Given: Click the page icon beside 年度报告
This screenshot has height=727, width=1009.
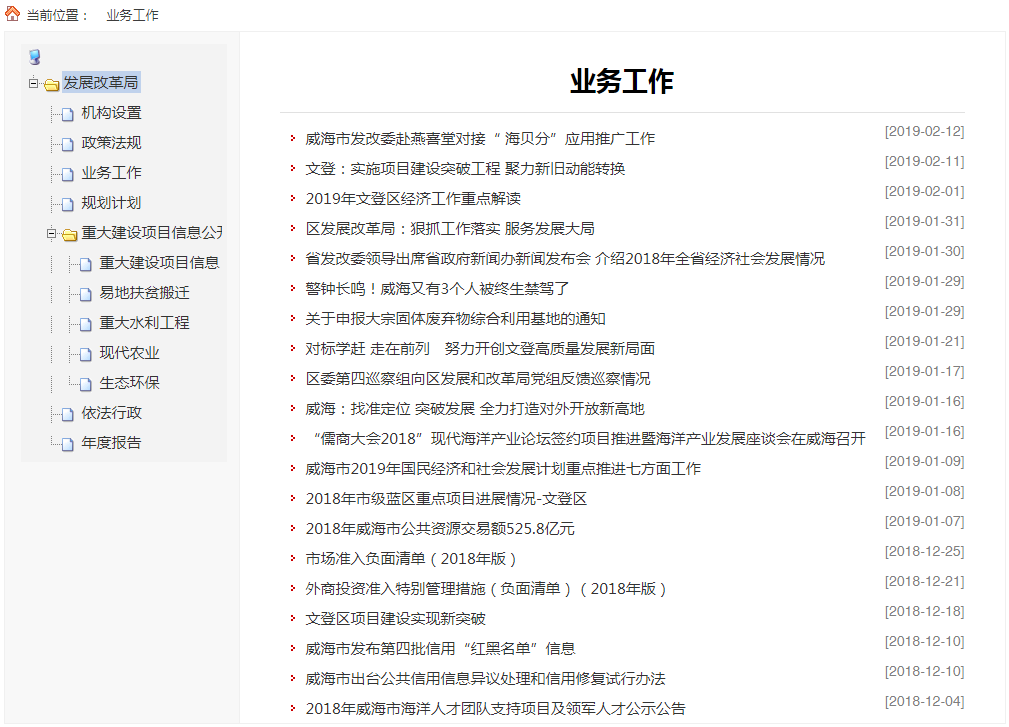Looking at the screenshot, I should [x=68, y=444].
